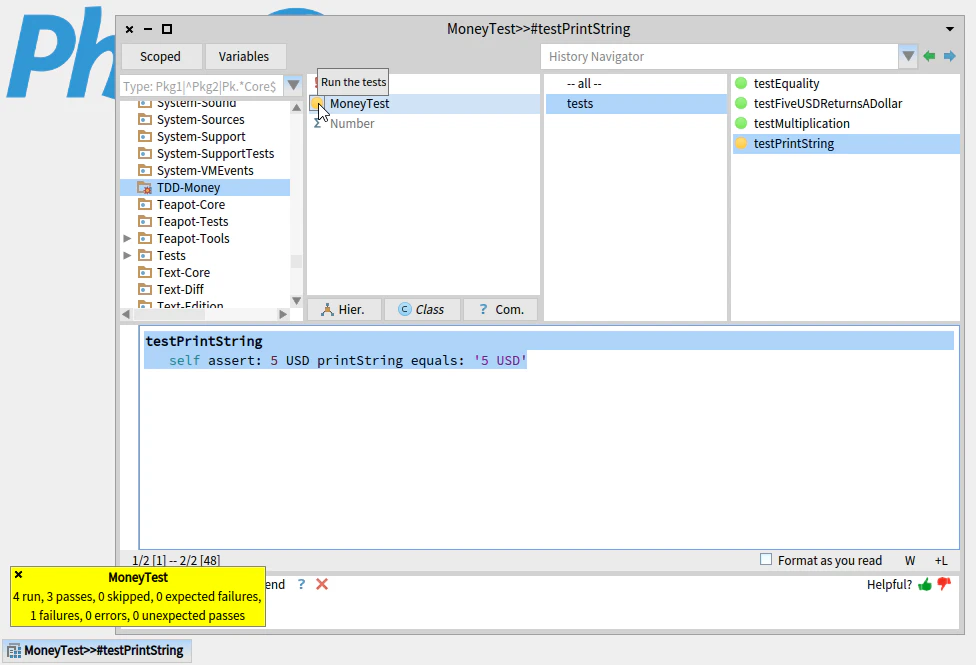Toggle the Scoped view button
976x665 pixels.
[161, 57]
